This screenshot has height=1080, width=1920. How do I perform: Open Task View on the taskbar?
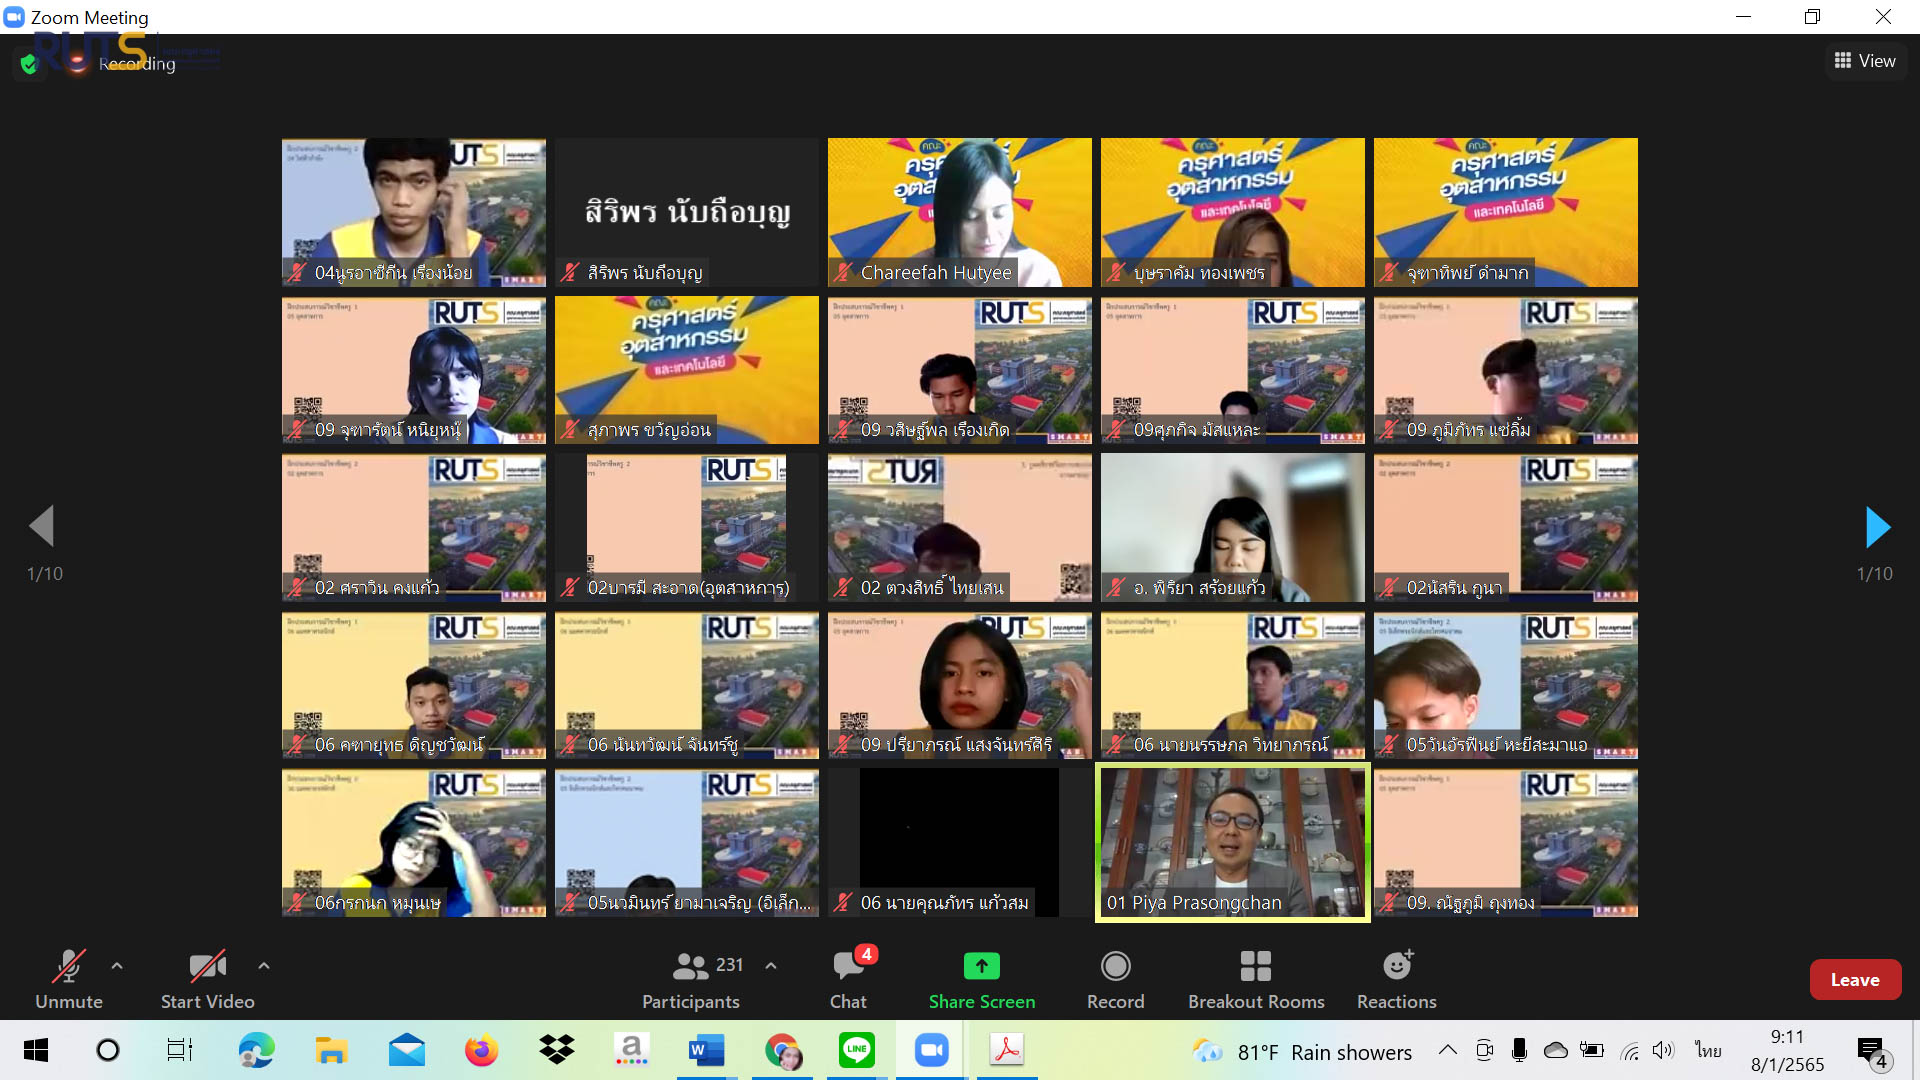180,1050
